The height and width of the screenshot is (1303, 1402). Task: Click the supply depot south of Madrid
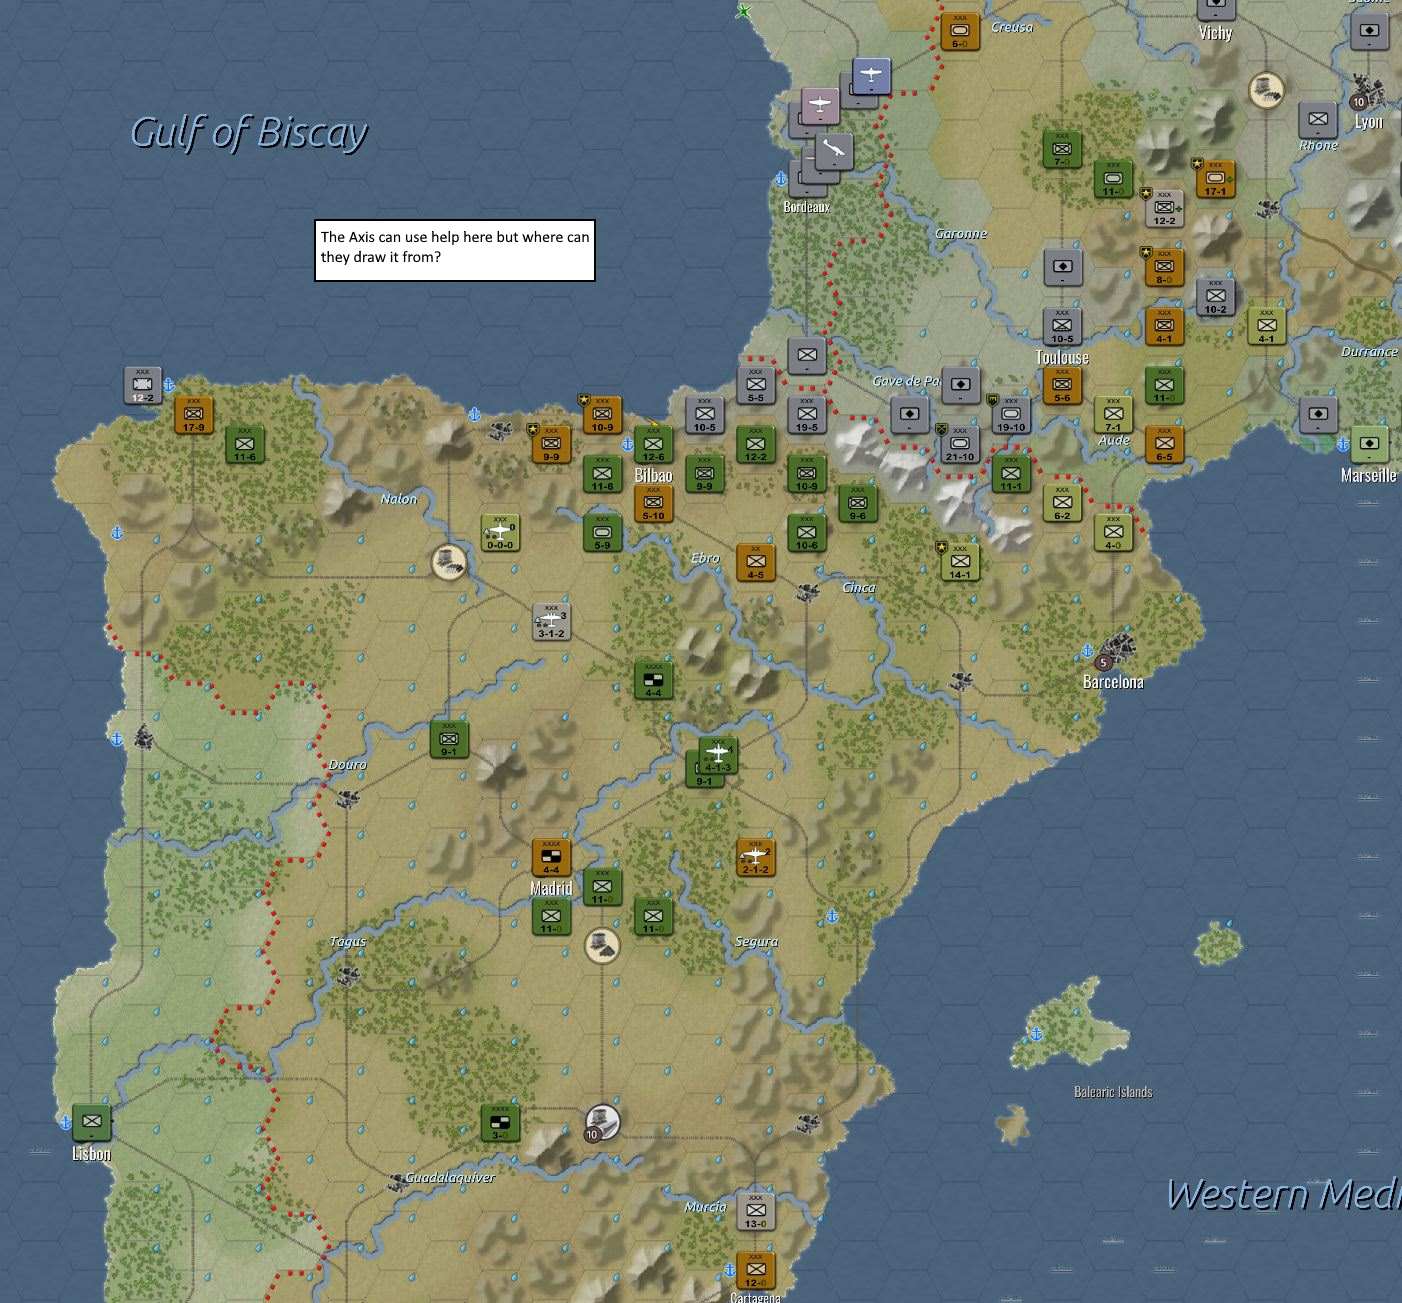(x=602, y=946)
